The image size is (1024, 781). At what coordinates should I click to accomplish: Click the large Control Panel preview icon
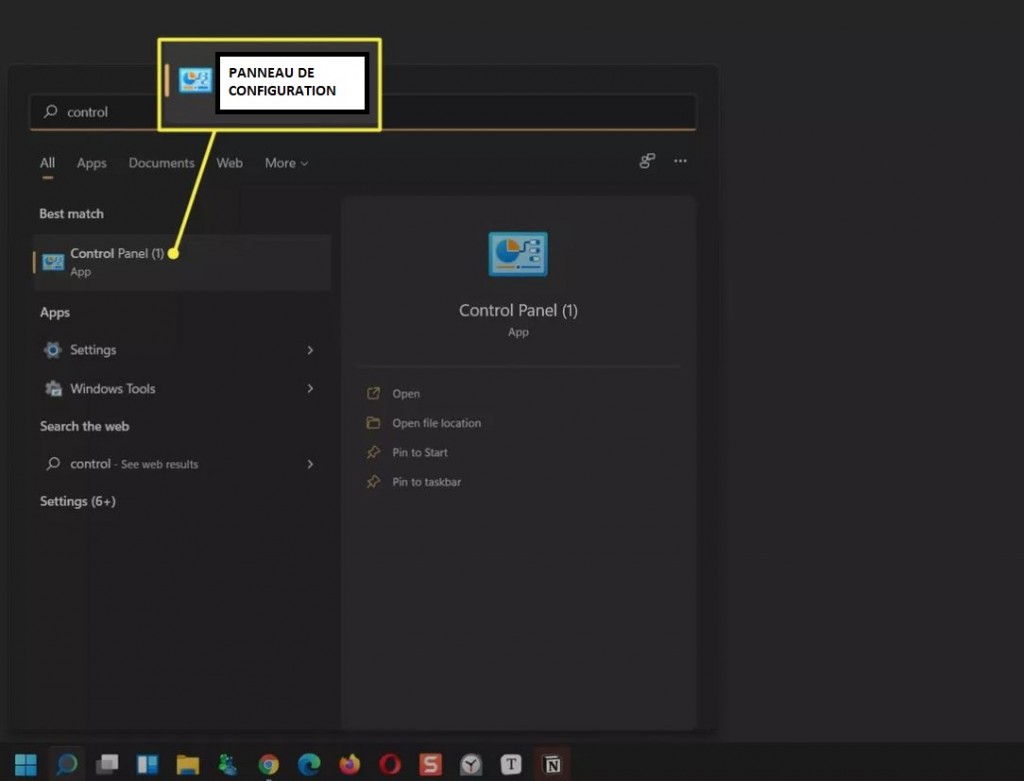pos(518,254)
